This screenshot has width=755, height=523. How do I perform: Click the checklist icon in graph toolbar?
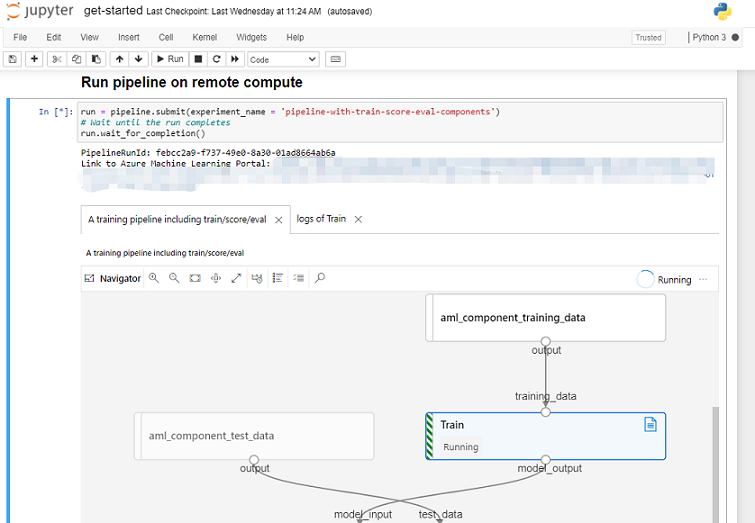click(x=299, y=278)
